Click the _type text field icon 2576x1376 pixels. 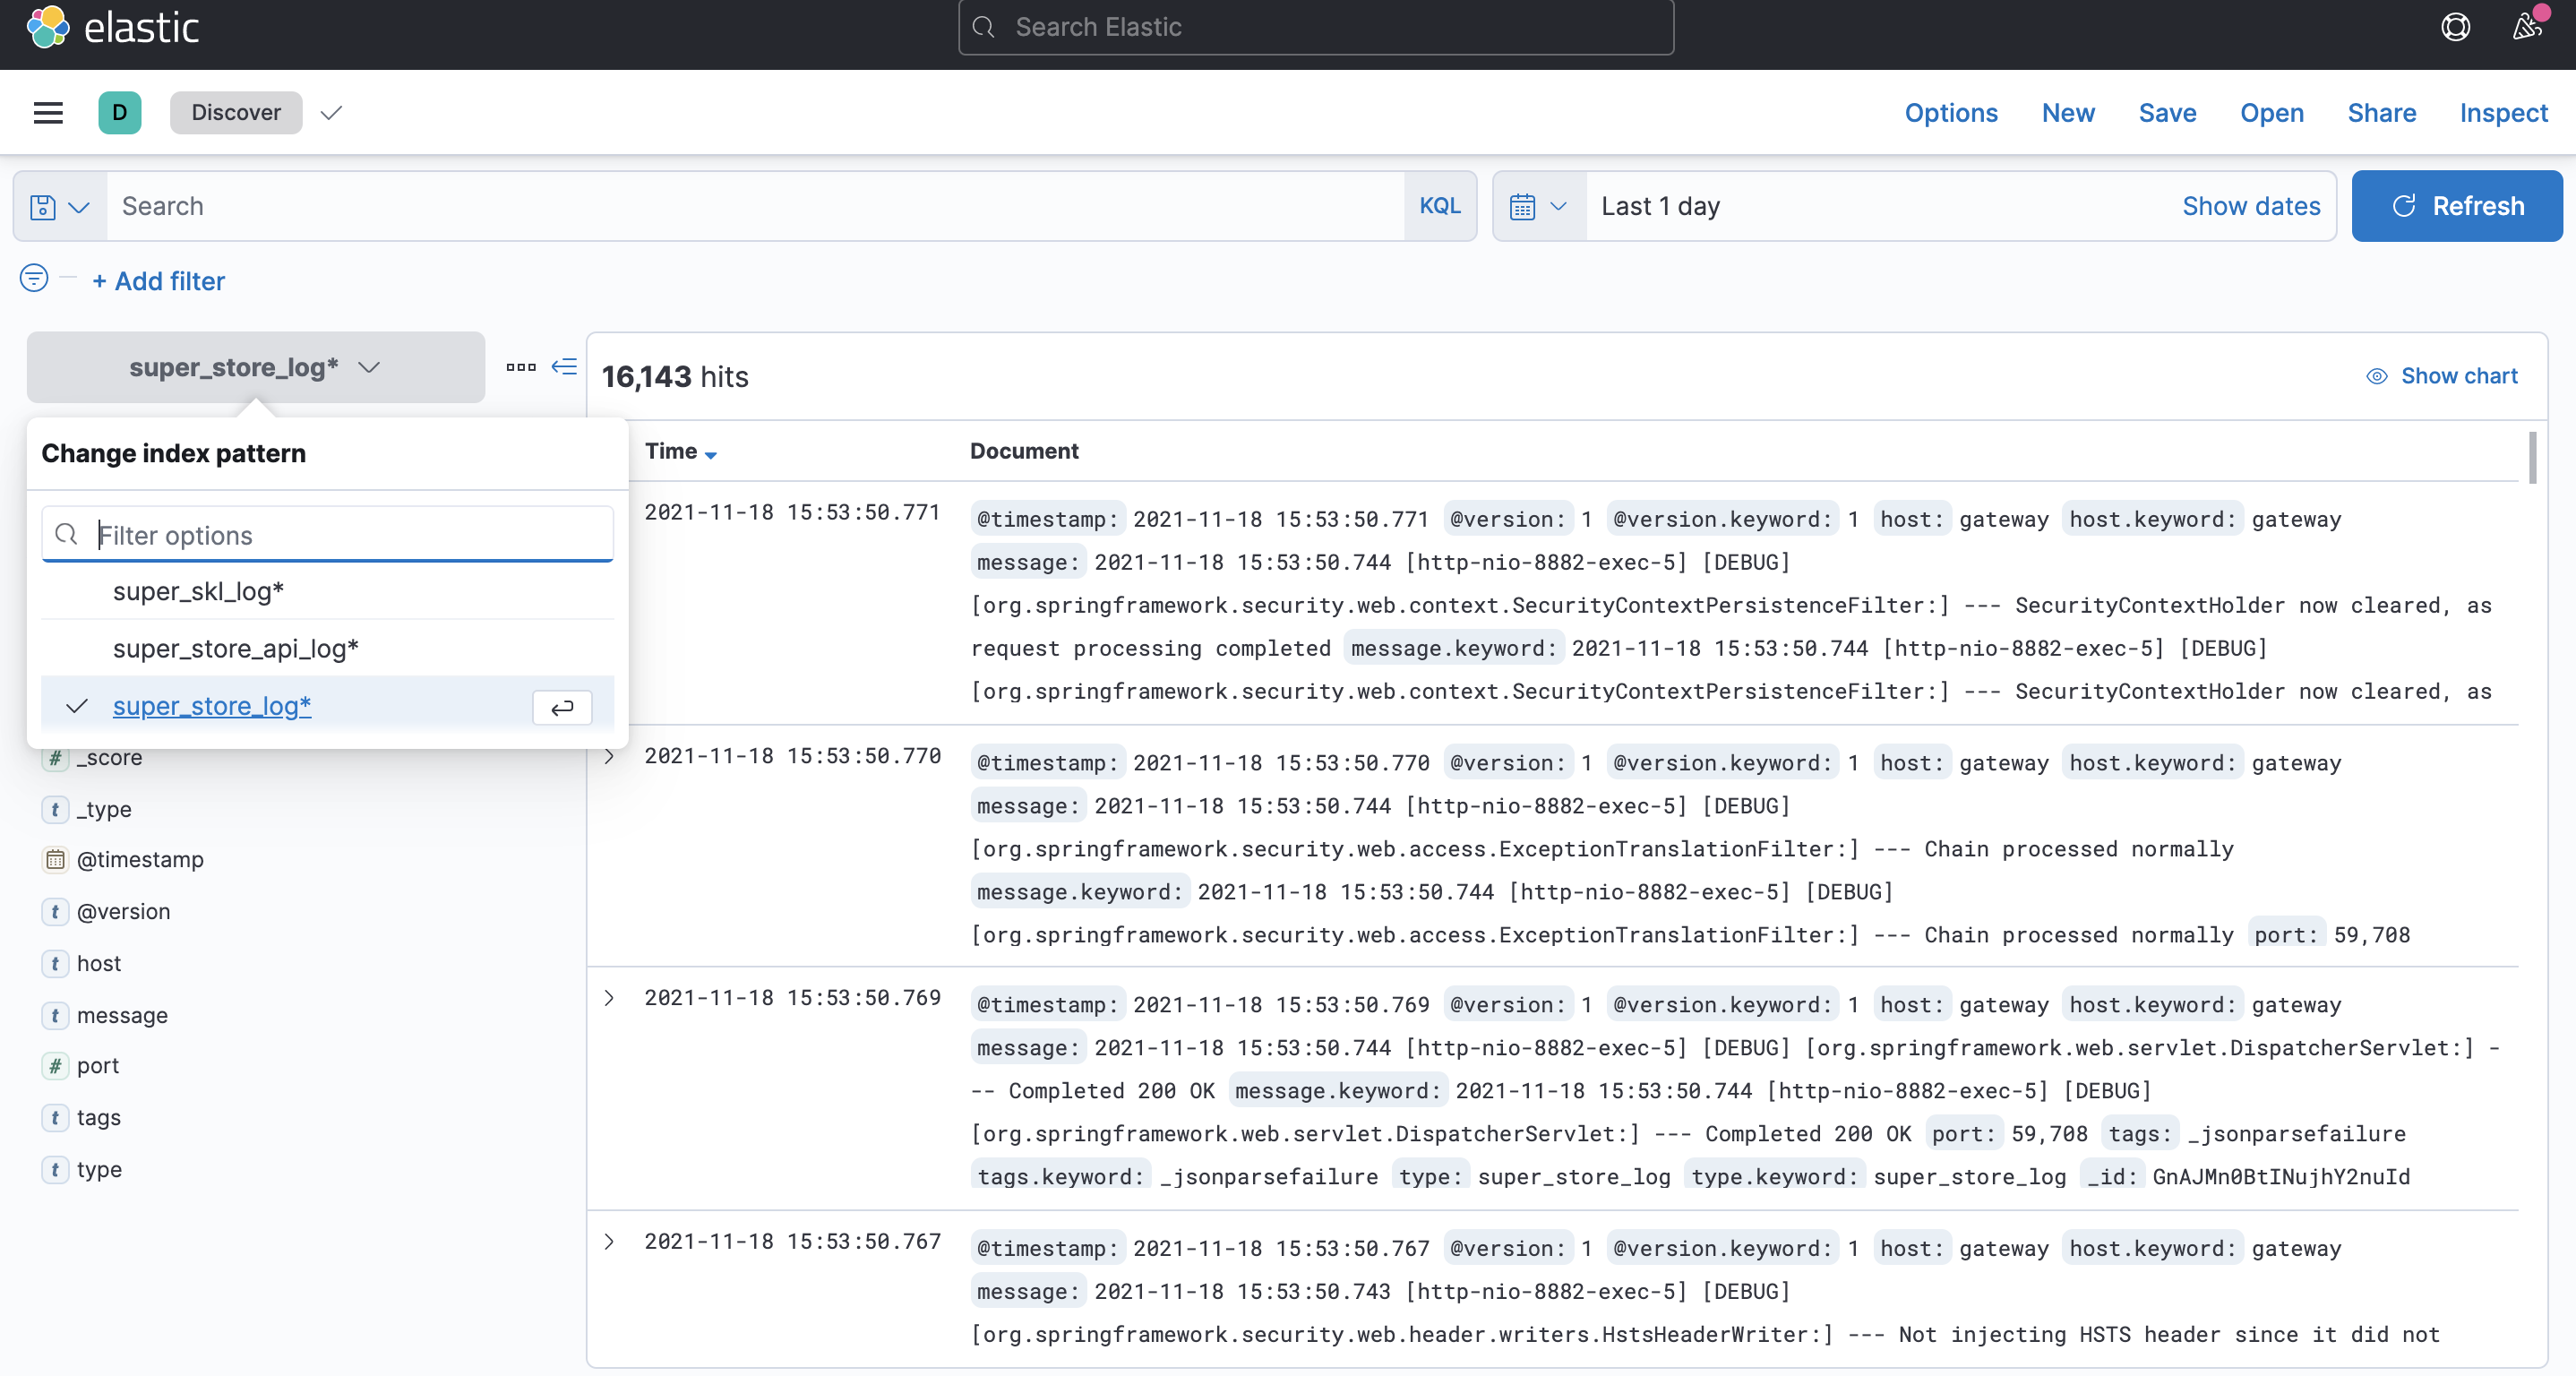click(55, 809)
